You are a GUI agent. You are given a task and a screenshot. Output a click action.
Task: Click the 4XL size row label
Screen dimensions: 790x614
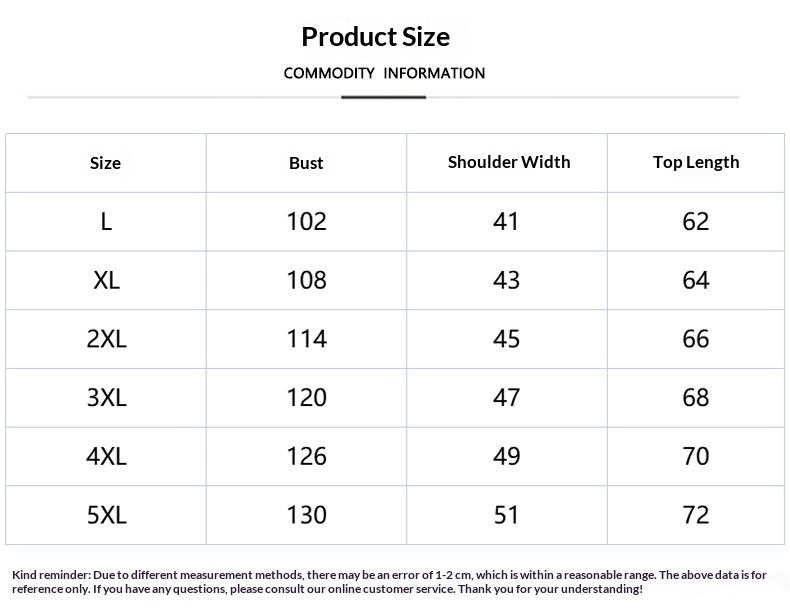pos(106,456)
